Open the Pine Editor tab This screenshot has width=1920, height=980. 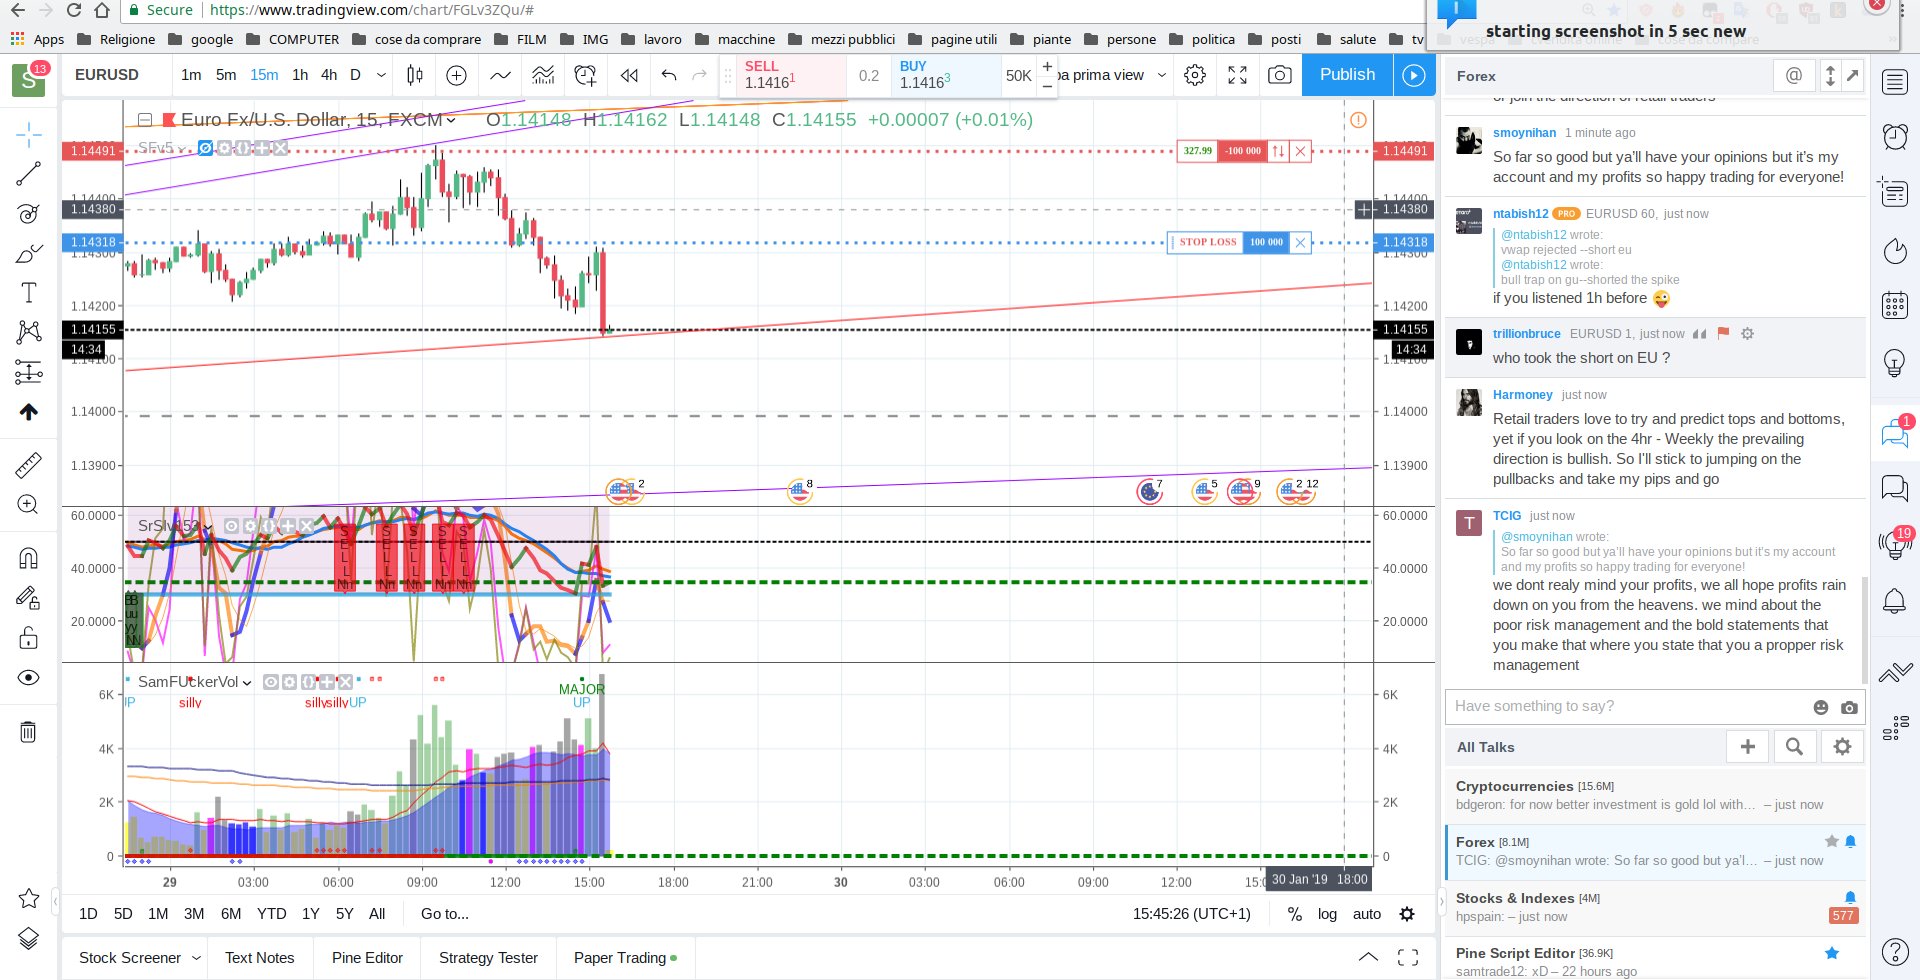[x=367, y=958]
